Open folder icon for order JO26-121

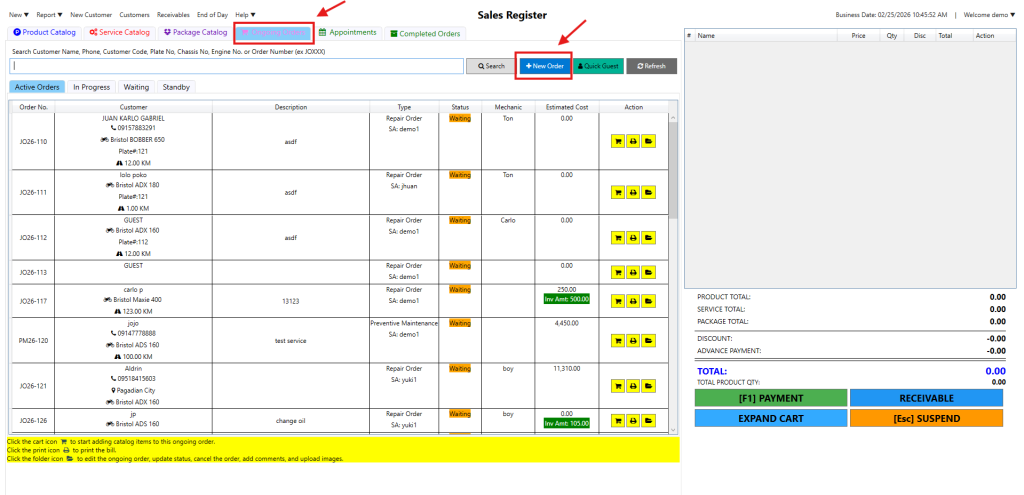click(x=648, y=386)
